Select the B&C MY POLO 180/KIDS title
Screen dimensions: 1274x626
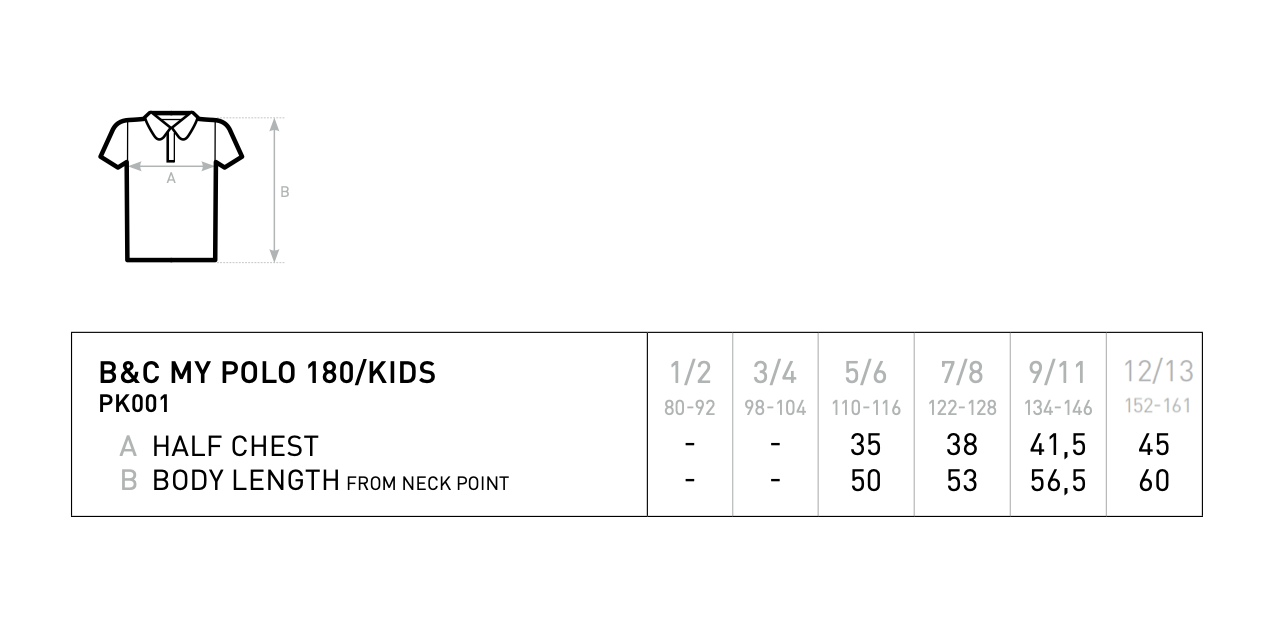point(267,373)
